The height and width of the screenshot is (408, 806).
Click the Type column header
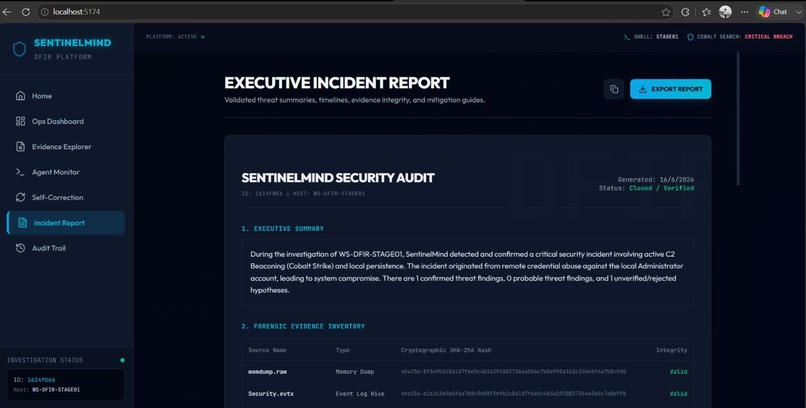click(x=342, y=350)
